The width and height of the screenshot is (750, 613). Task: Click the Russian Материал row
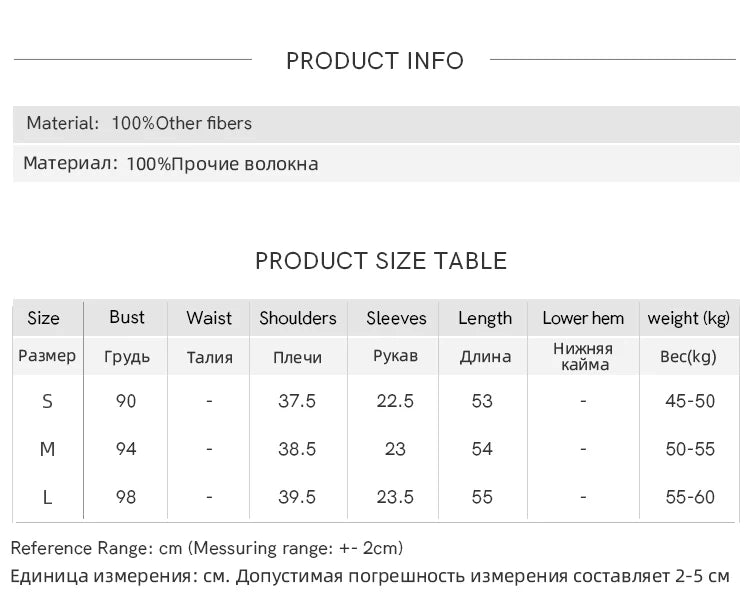(x=376, y=164)
